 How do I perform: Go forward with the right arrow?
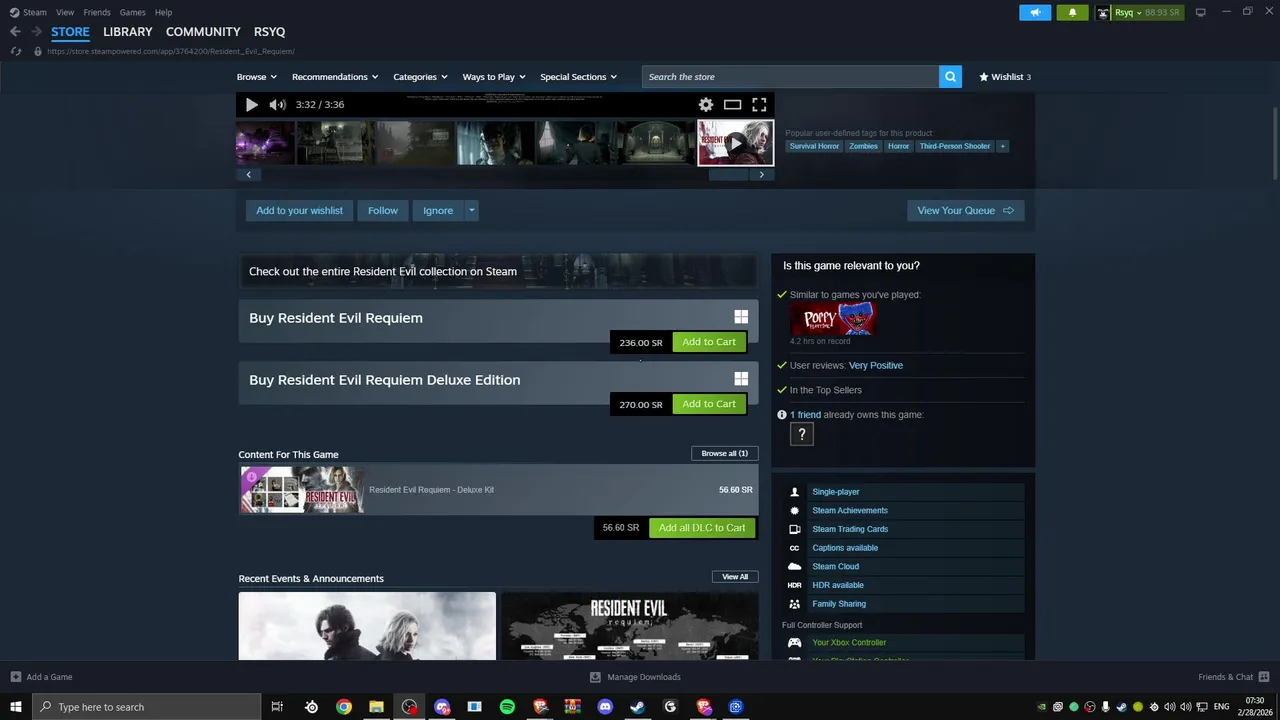pos(36,32)
